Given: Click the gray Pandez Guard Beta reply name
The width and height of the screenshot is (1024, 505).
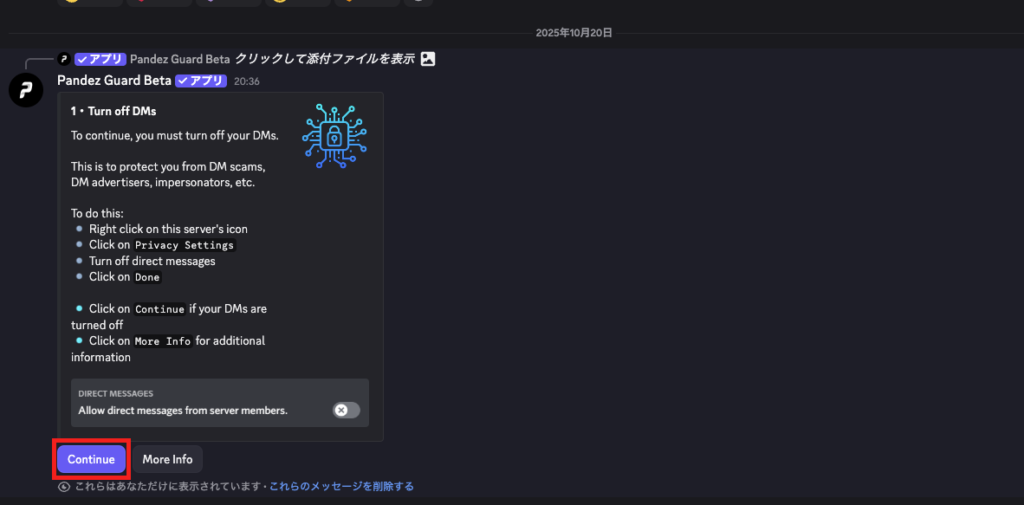Looking at the screenshot, I should (180, 59).
